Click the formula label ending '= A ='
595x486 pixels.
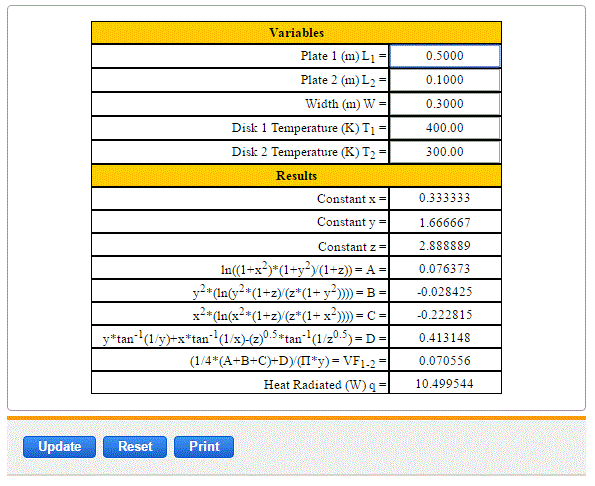coord(304,269)
